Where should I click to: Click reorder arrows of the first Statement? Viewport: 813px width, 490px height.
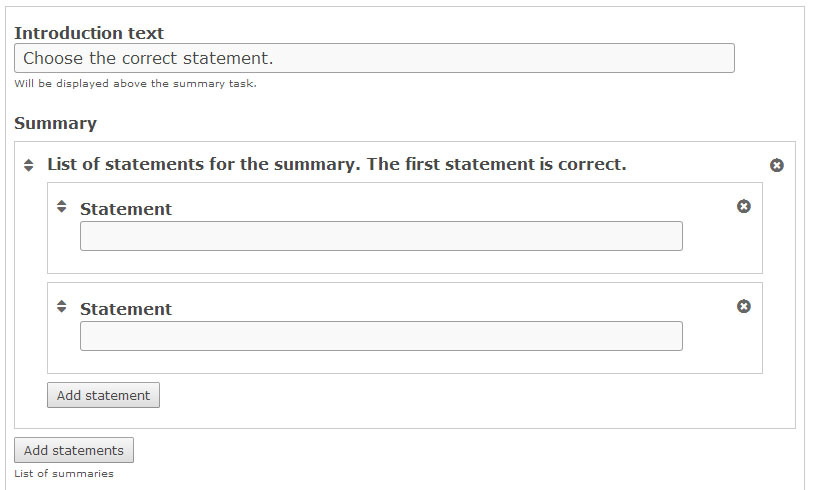[x=61, y=206]
